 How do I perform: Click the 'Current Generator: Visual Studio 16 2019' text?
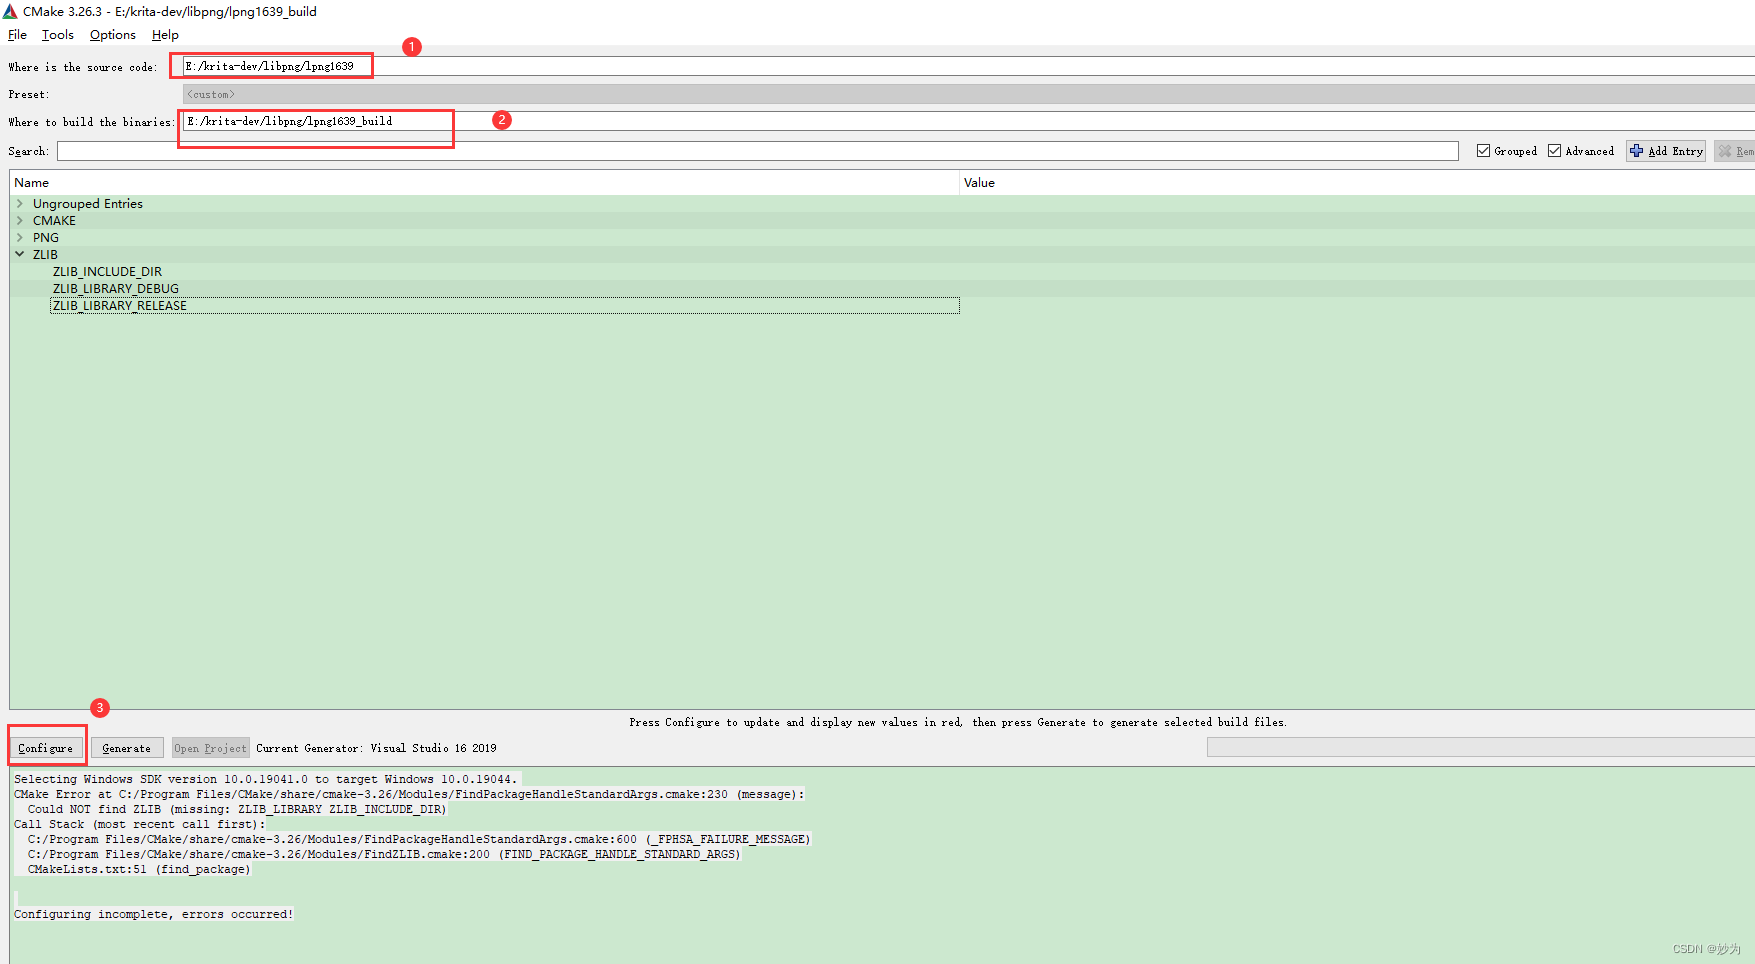[x=376, y=748]
